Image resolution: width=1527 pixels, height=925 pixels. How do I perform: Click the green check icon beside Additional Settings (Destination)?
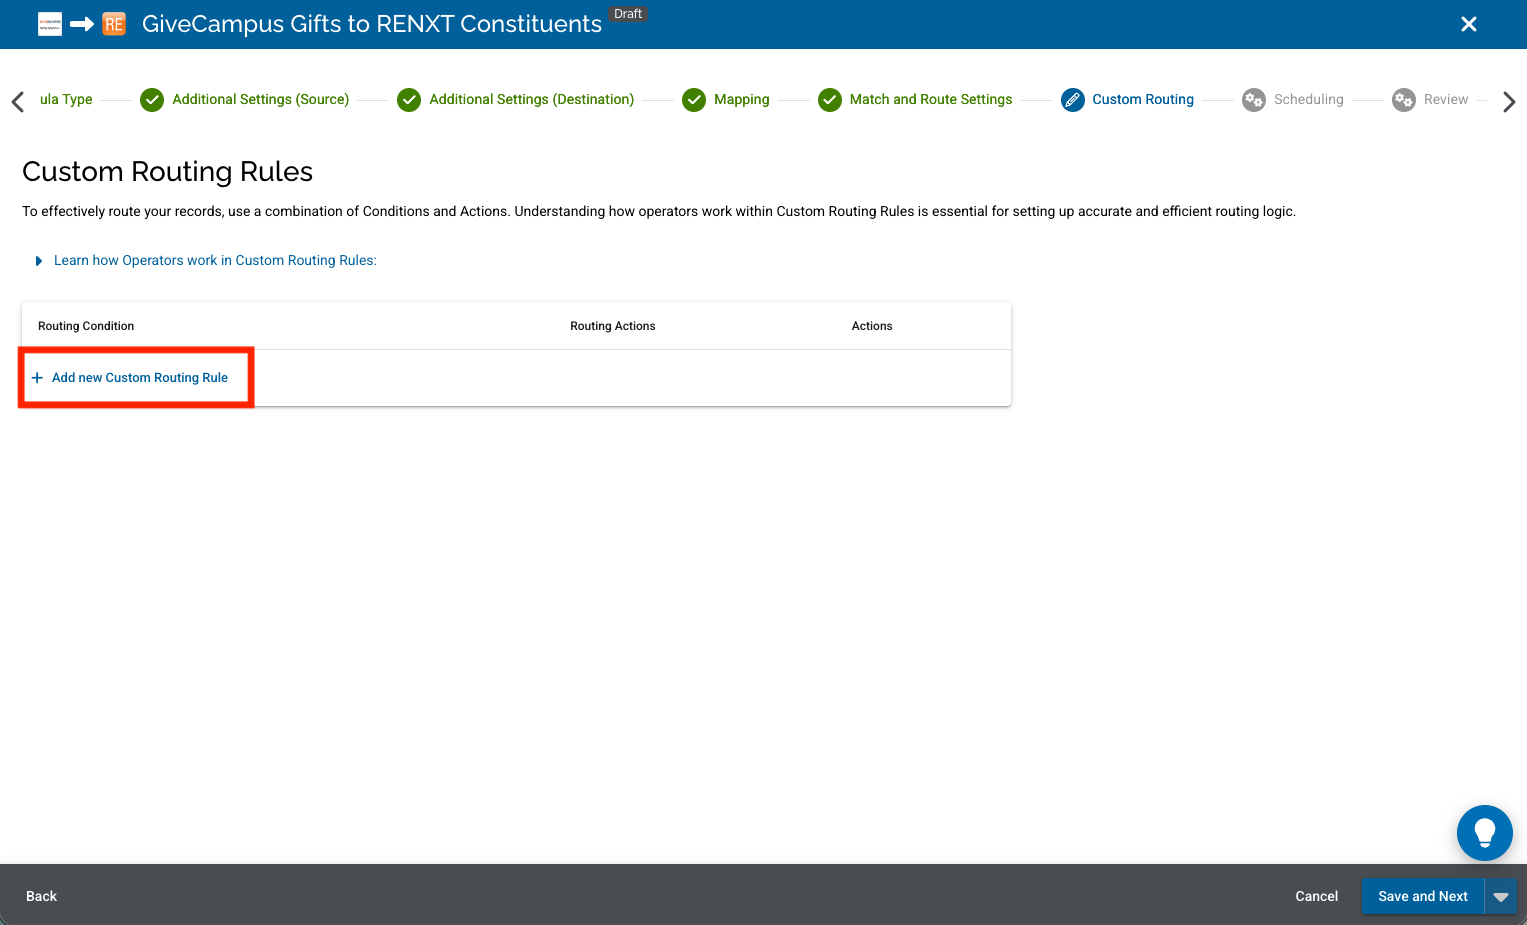coord(409,100)
